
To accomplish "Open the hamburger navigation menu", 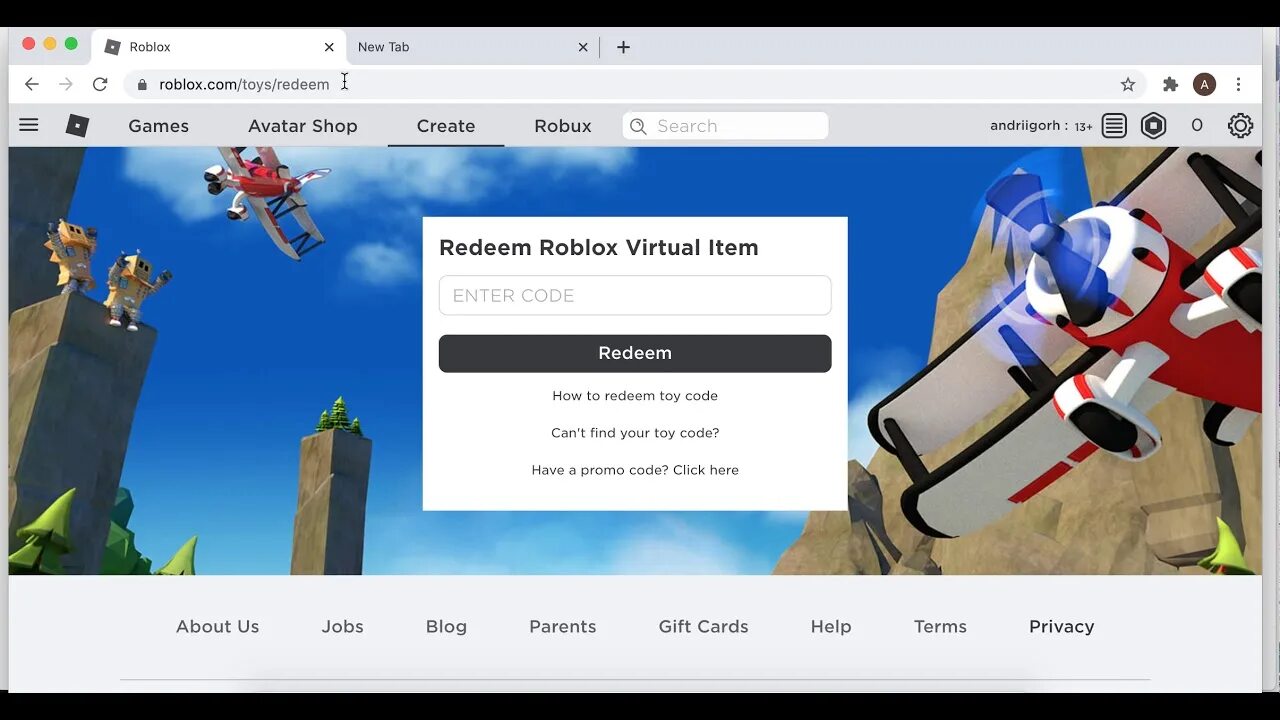I will tap(29, 125).
